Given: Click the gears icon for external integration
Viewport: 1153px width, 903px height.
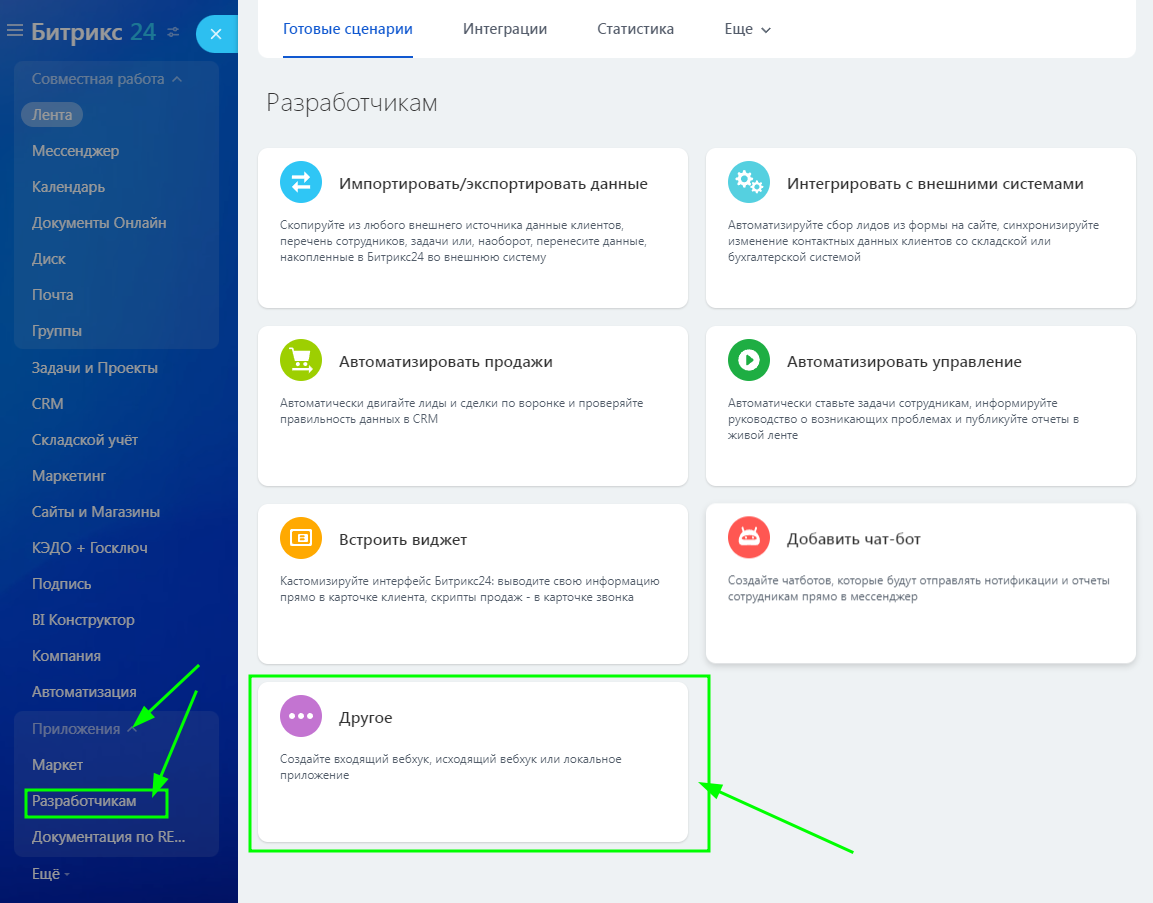Looking at the screenshot, I should pyautogui.click(x=748, y=183).
